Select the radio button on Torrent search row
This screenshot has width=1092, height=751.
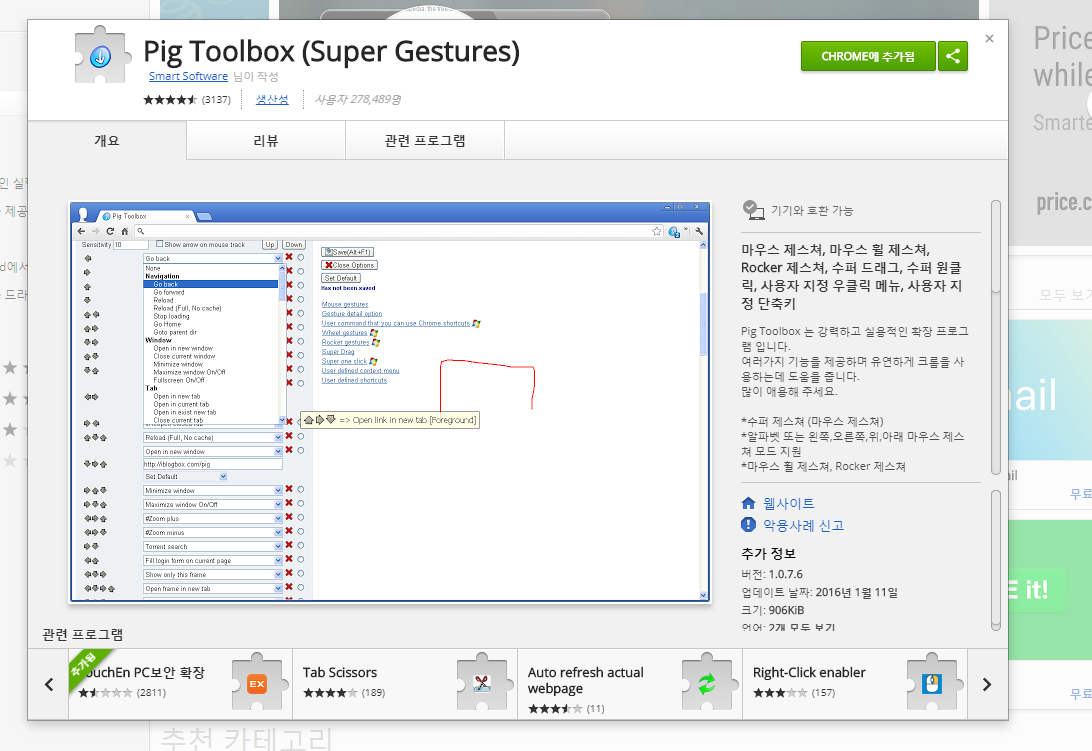click(x=301, y=545)
